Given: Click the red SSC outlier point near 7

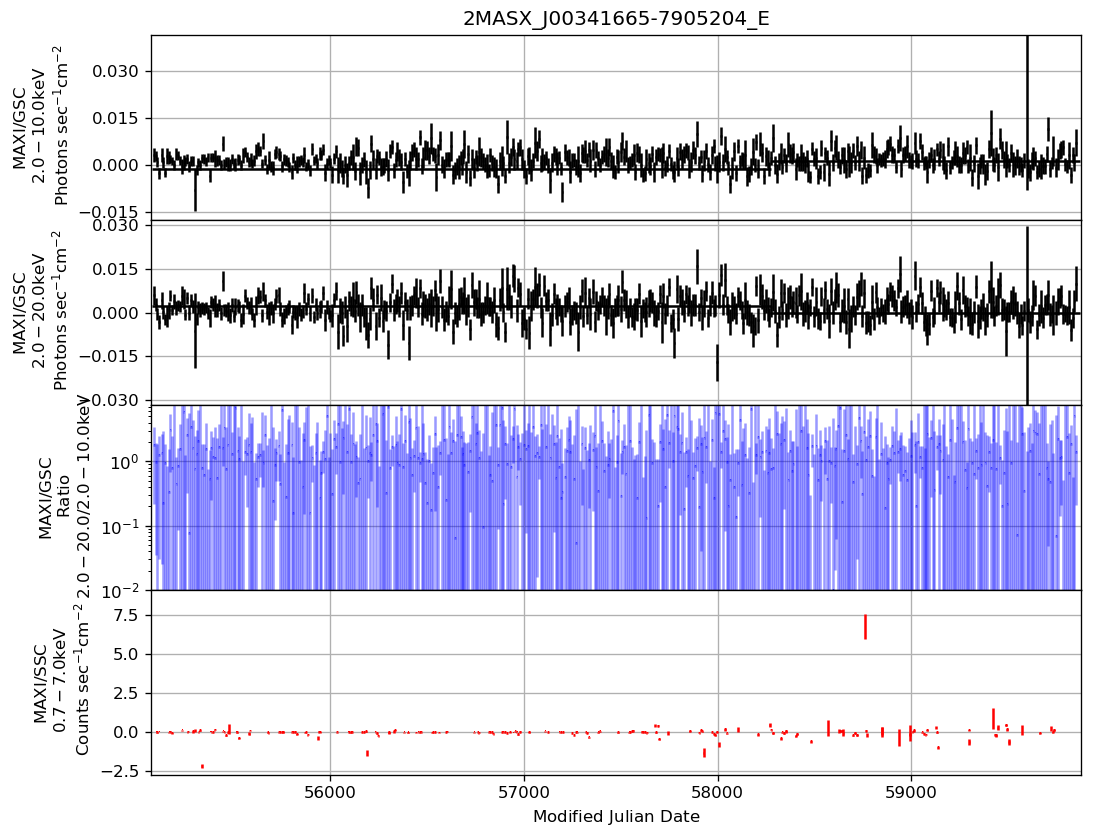Looking at the screenshot, I should [x=865, y=626].
